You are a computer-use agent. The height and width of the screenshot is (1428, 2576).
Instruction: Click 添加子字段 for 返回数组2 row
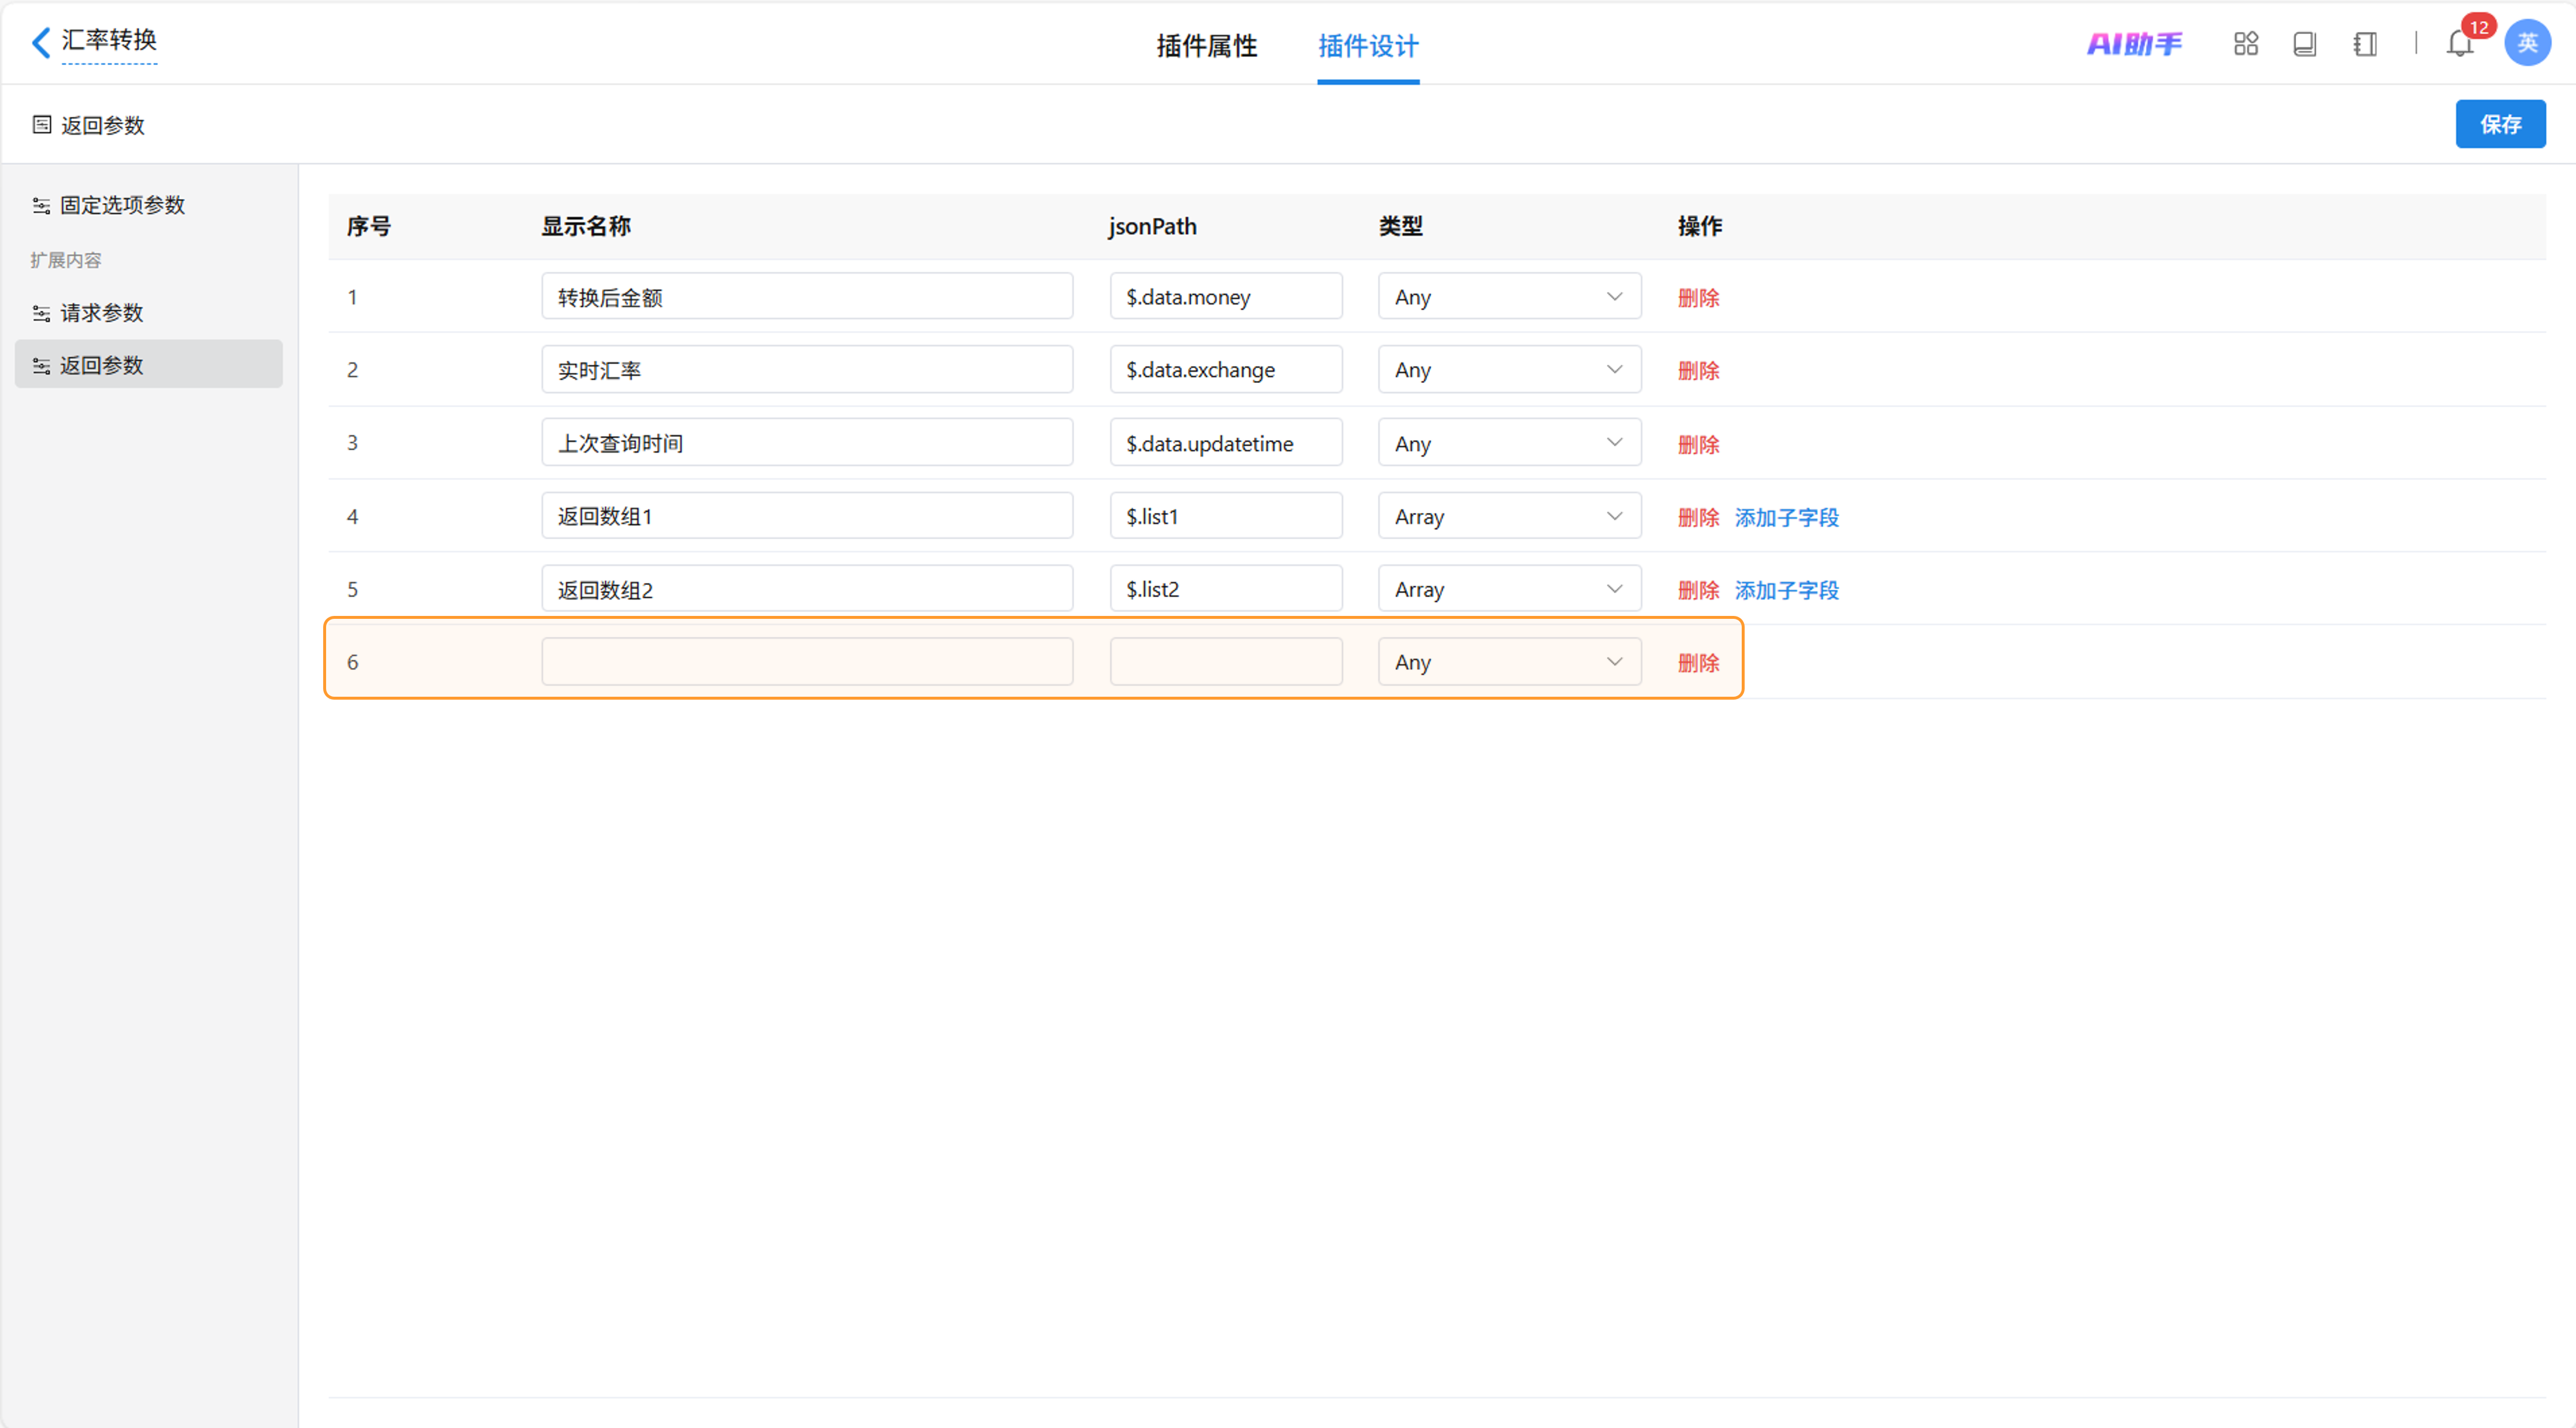tap(1786, 590)
